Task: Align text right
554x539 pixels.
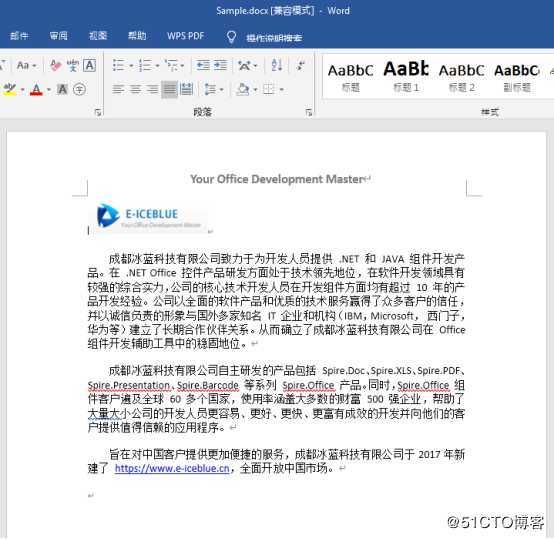Action: [152, 89]
